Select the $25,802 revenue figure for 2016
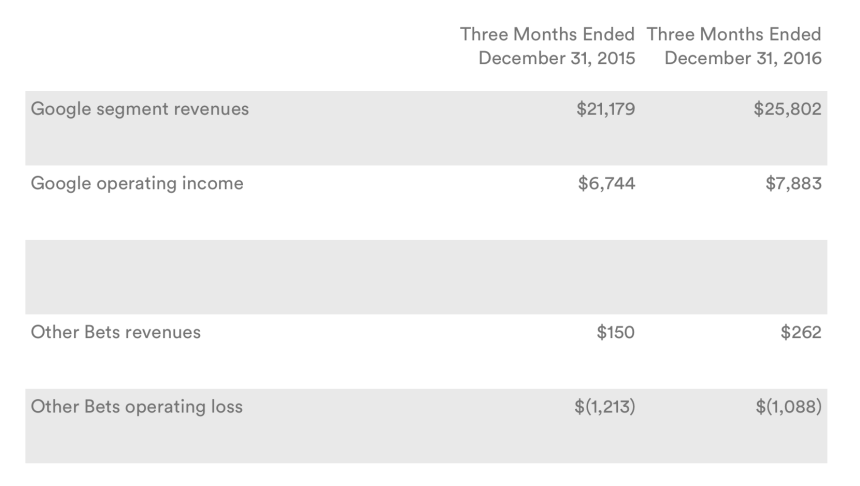The height and width of the screenshot is (486, 860). pos(787,109)
